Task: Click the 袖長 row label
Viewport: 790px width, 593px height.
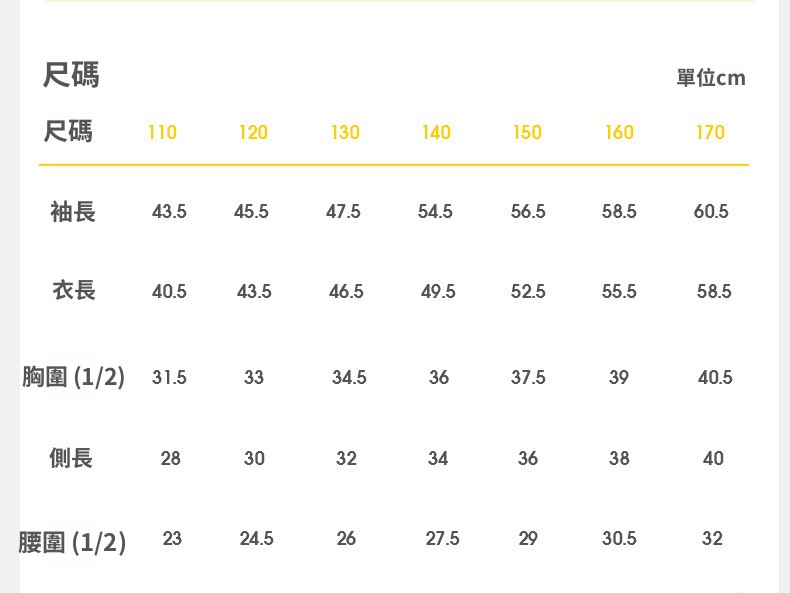Action: (73, 211)
